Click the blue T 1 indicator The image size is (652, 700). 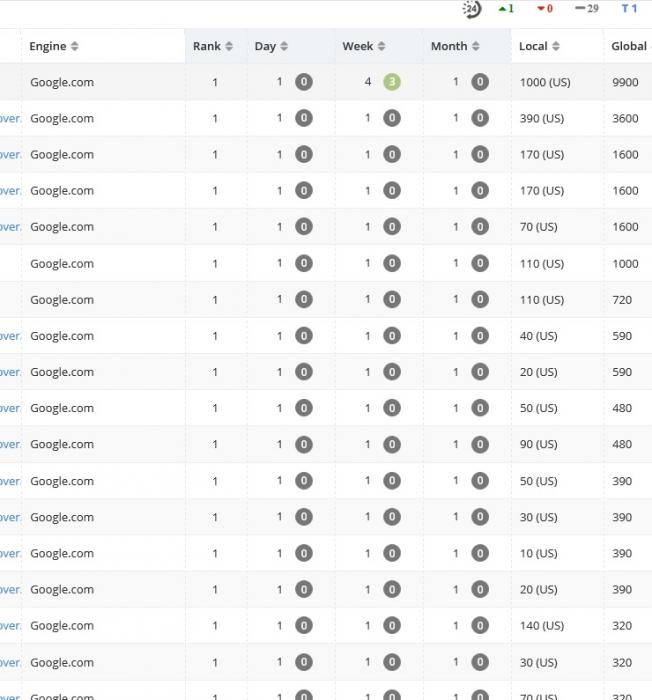tap(629, 8)
